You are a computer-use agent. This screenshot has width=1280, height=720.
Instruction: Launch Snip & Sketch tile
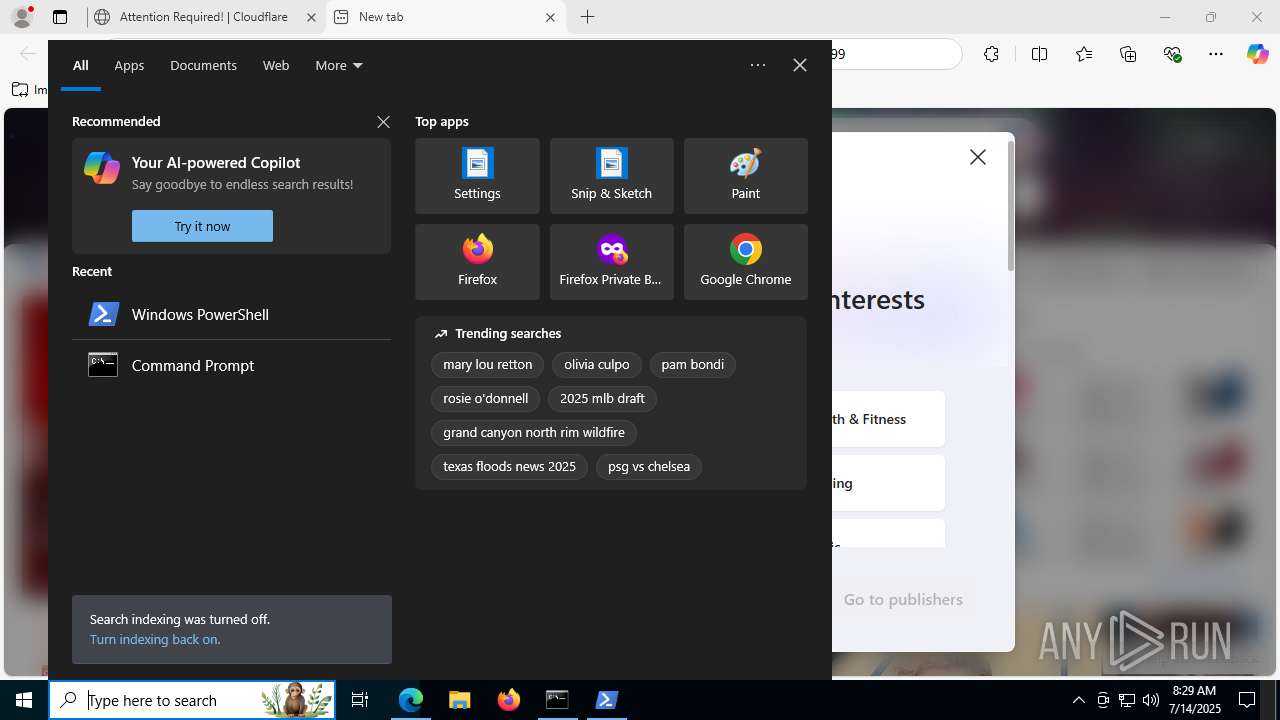pyautogui.click(x=611, y=176)
